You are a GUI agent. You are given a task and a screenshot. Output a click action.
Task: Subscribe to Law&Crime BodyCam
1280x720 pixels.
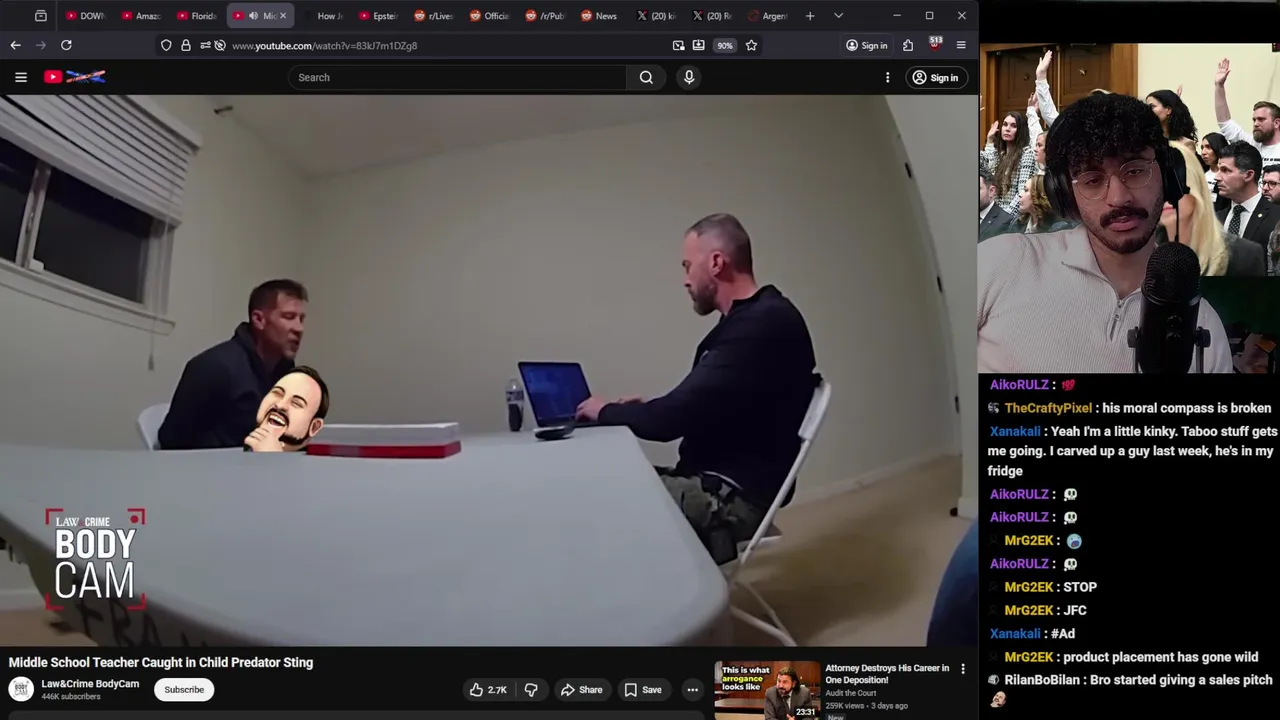tap(184, 689)
